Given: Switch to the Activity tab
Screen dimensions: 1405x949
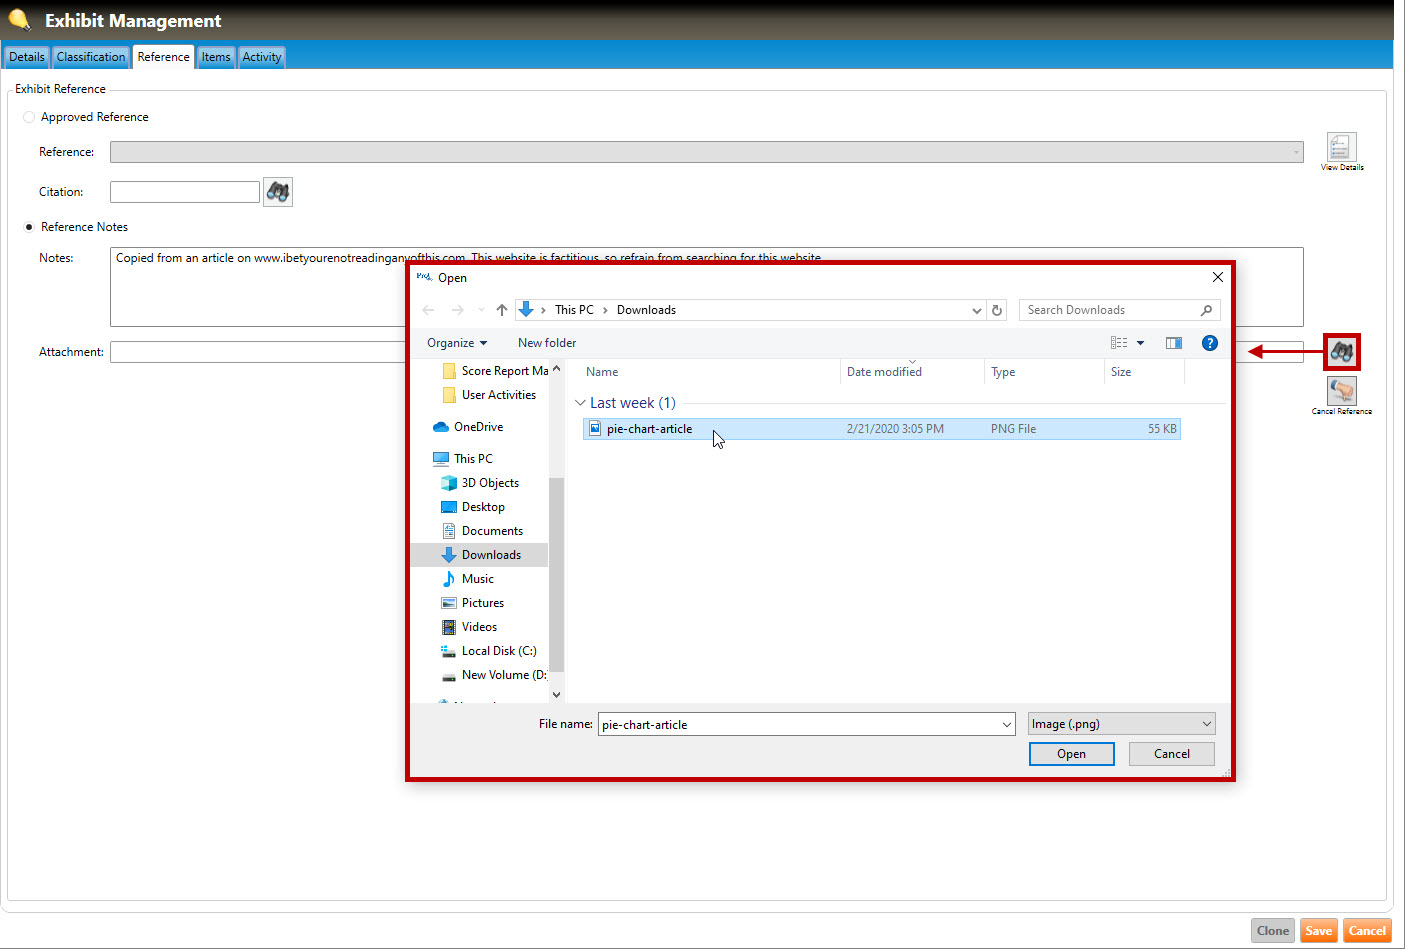Looking at the screenshot, I should (262, 57).
